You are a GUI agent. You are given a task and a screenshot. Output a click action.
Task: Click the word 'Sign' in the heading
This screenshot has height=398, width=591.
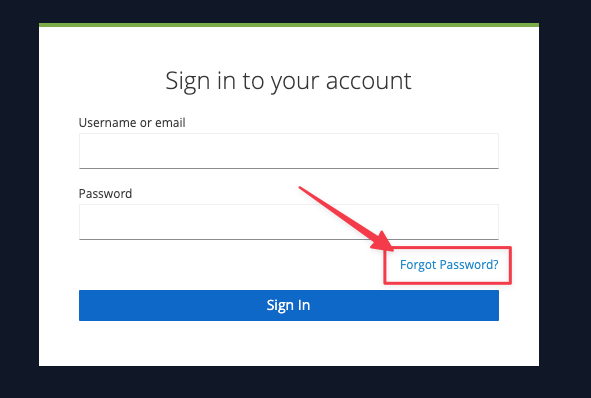[x=188, y=81]
